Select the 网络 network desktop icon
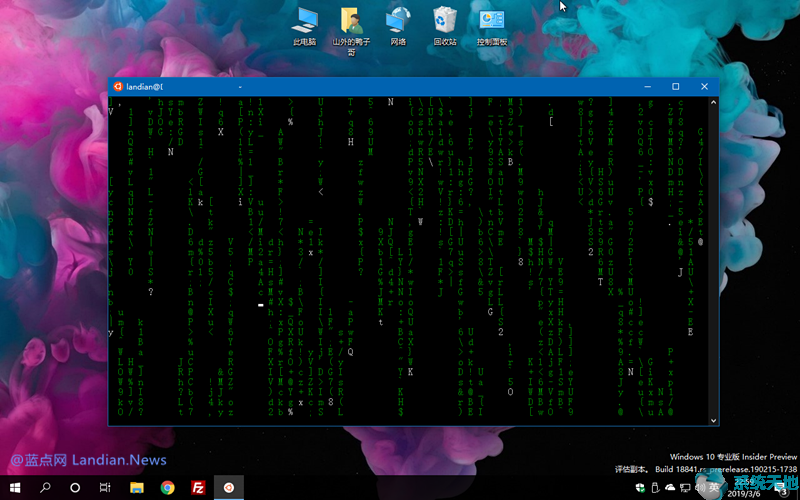 (398, 27)
